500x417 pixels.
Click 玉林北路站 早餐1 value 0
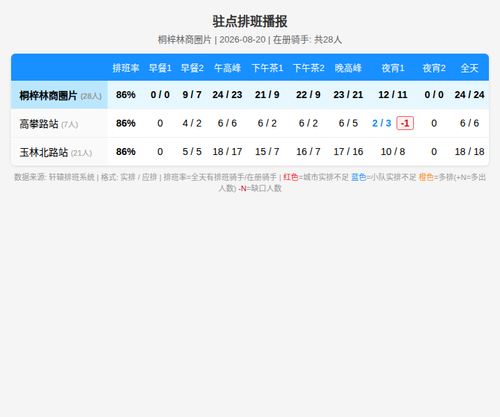pos(160,152)
